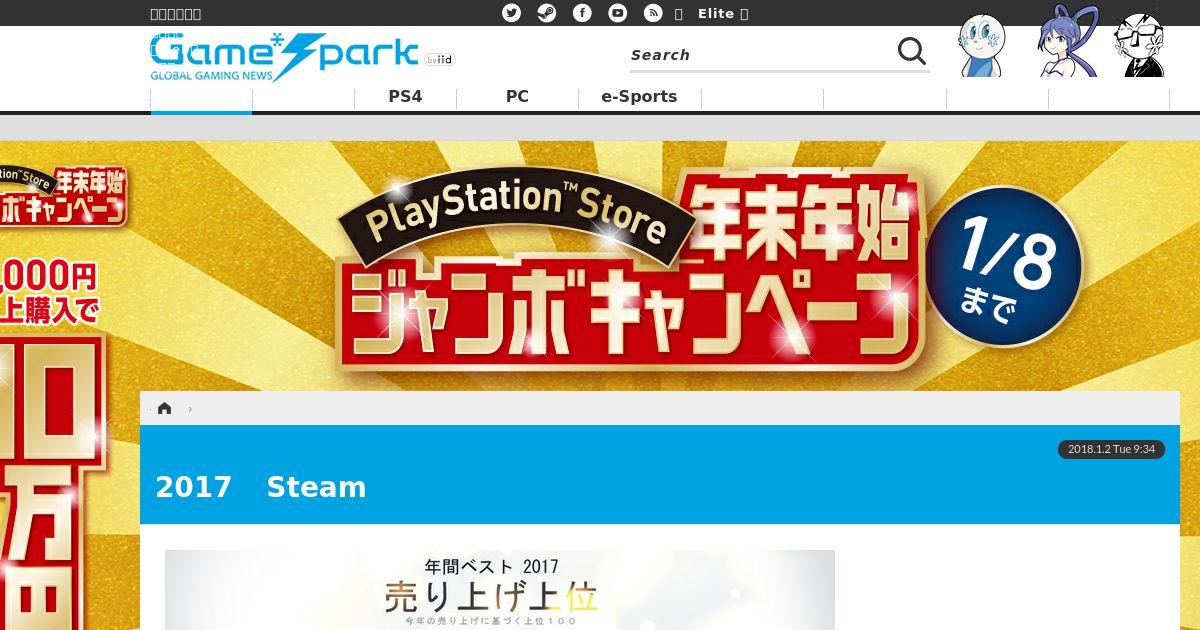Click the glasses-wearing suited mascot character
The image size is (1200, 630).
tap(1140, 44)
